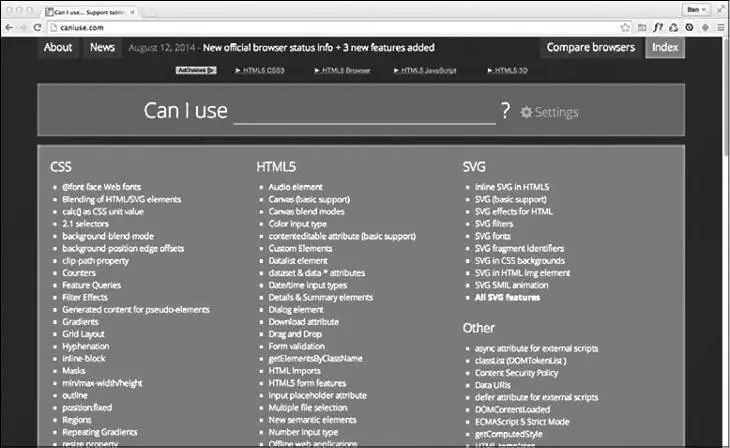The height and width of the screenshot is (448, 730).
Task: Open async attribute for external scripts
Action: click(536, 348)
